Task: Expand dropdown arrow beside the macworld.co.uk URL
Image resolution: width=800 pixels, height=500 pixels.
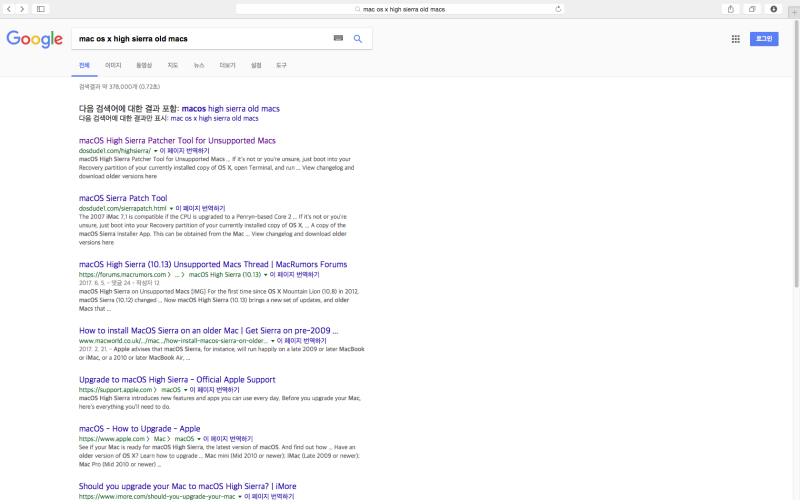Action: (x=272, y=341)
